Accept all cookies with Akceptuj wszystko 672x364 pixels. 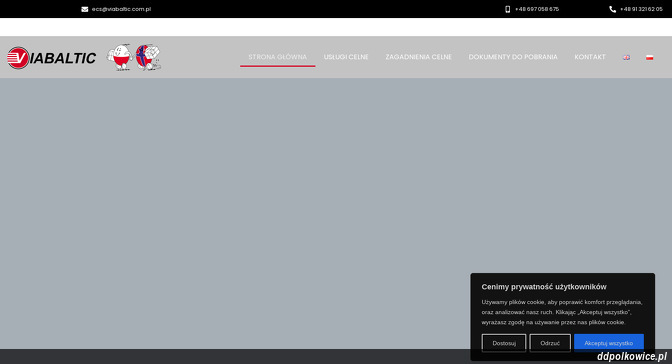pos(609,343)
